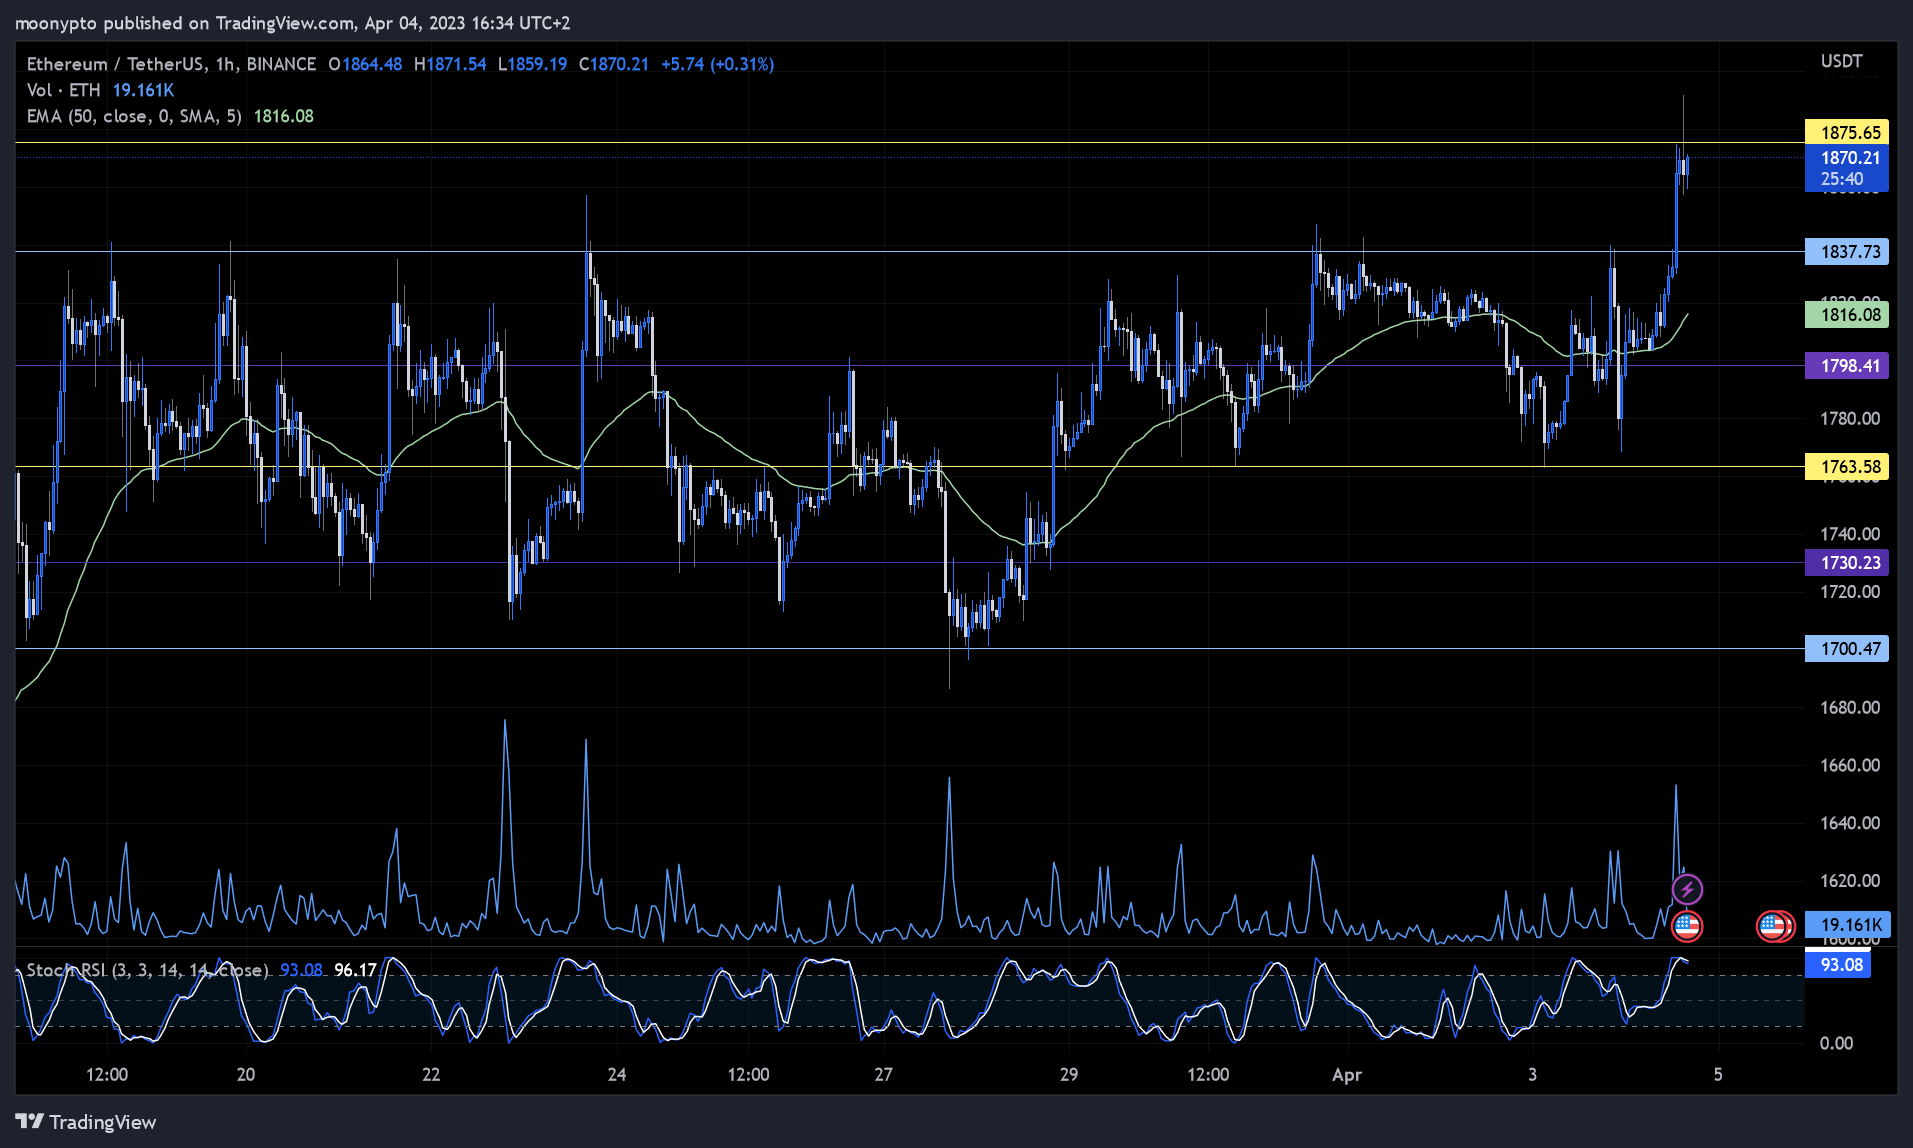Click the date label 24 on the time axis

[x=617, y=1075]
